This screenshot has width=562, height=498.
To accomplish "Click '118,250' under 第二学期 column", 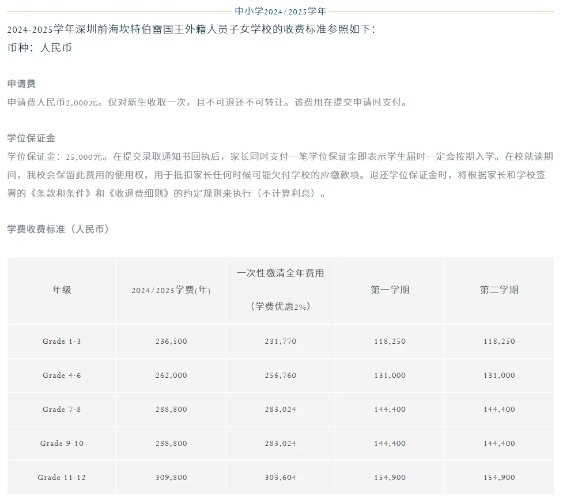I will click(499, 341).
